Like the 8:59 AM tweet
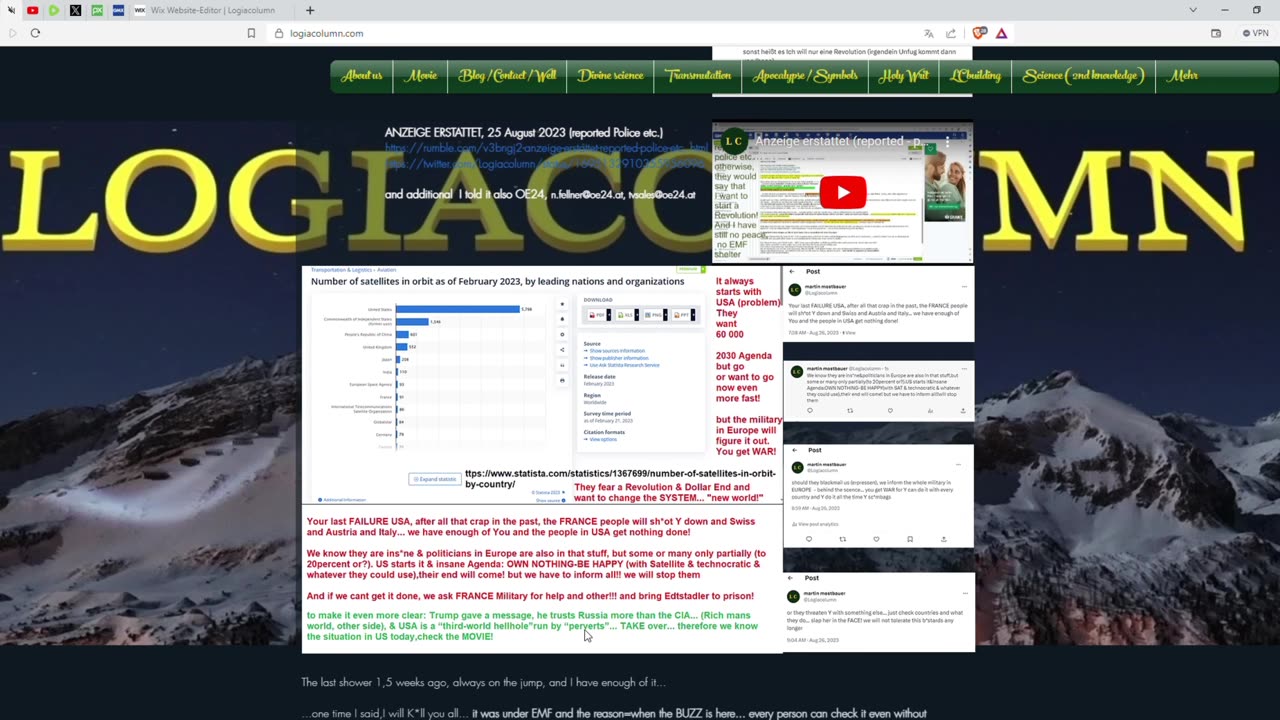The image size is (1280, 720). 876,539
